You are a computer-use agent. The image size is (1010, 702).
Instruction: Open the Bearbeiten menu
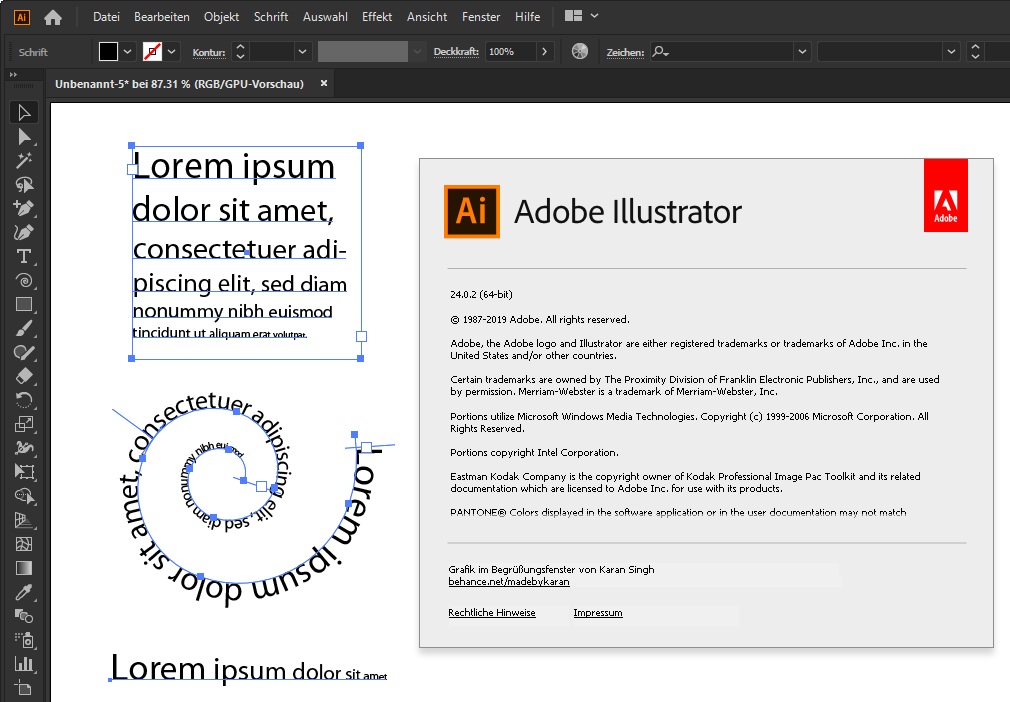click(x=162, y=17)
